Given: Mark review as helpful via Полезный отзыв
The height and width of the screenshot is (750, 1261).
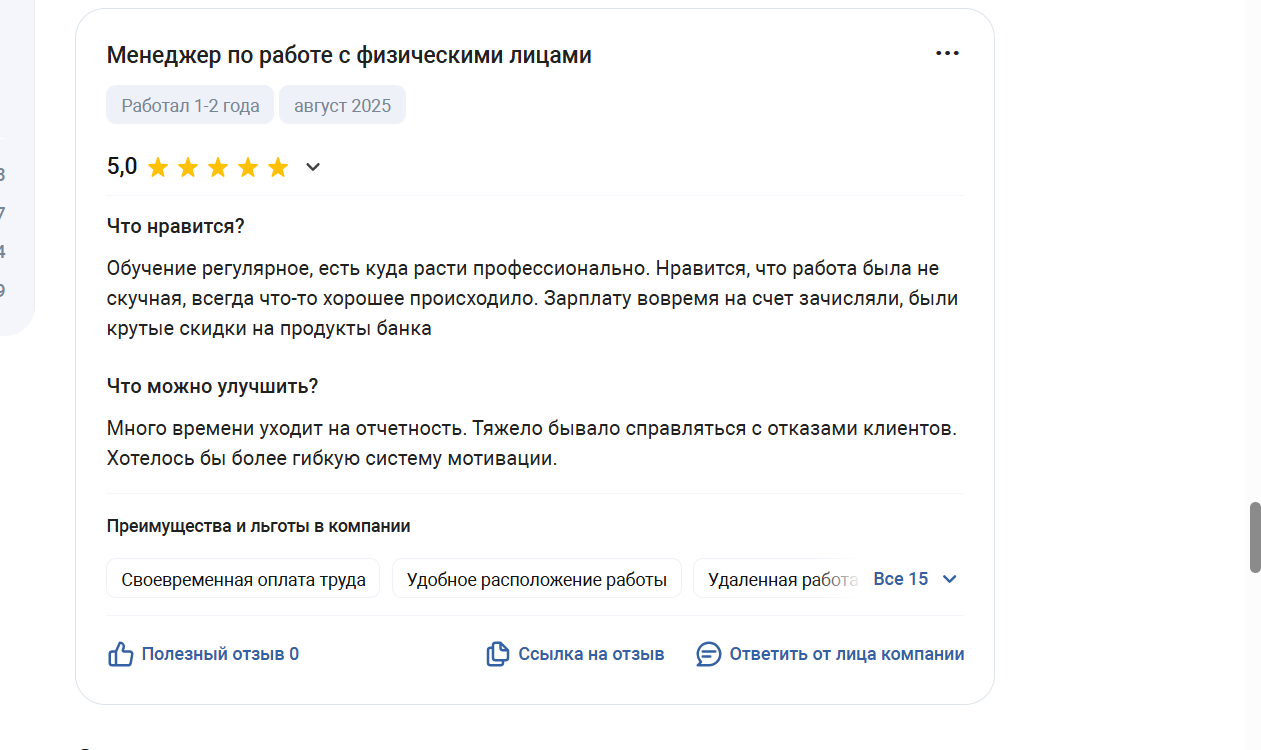Looking at the screenshot, I should point(220,654).
